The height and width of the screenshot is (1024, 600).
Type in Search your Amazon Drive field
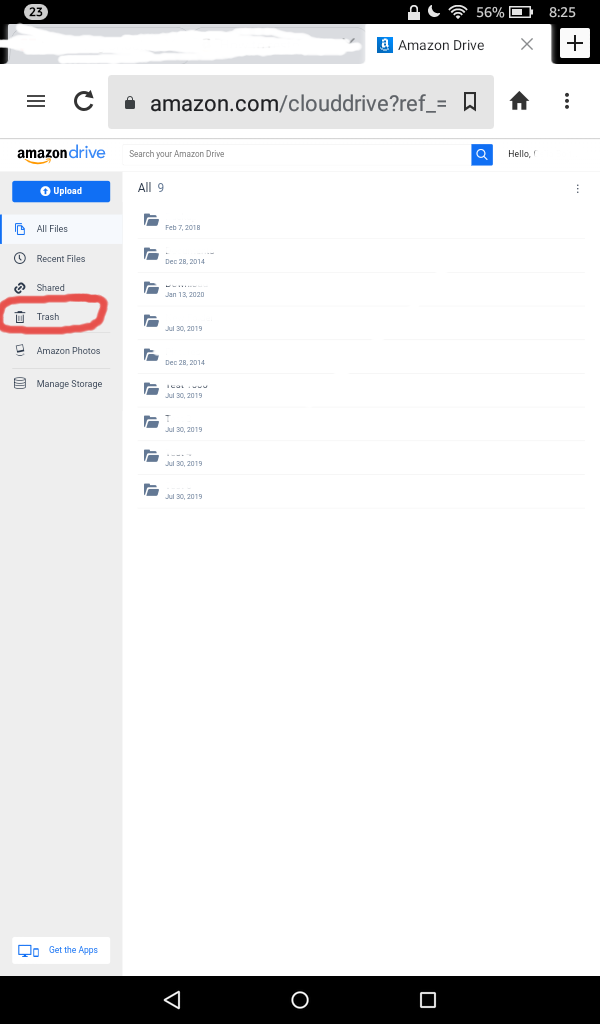[x=296, y=154]
